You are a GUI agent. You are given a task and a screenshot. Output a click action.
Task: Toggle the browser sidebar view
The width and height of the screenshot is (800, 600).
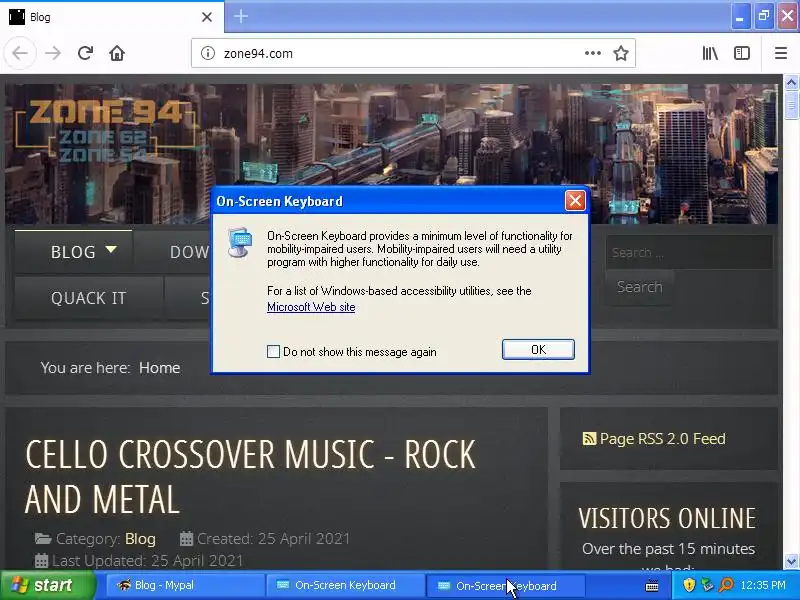pos(742,53)
